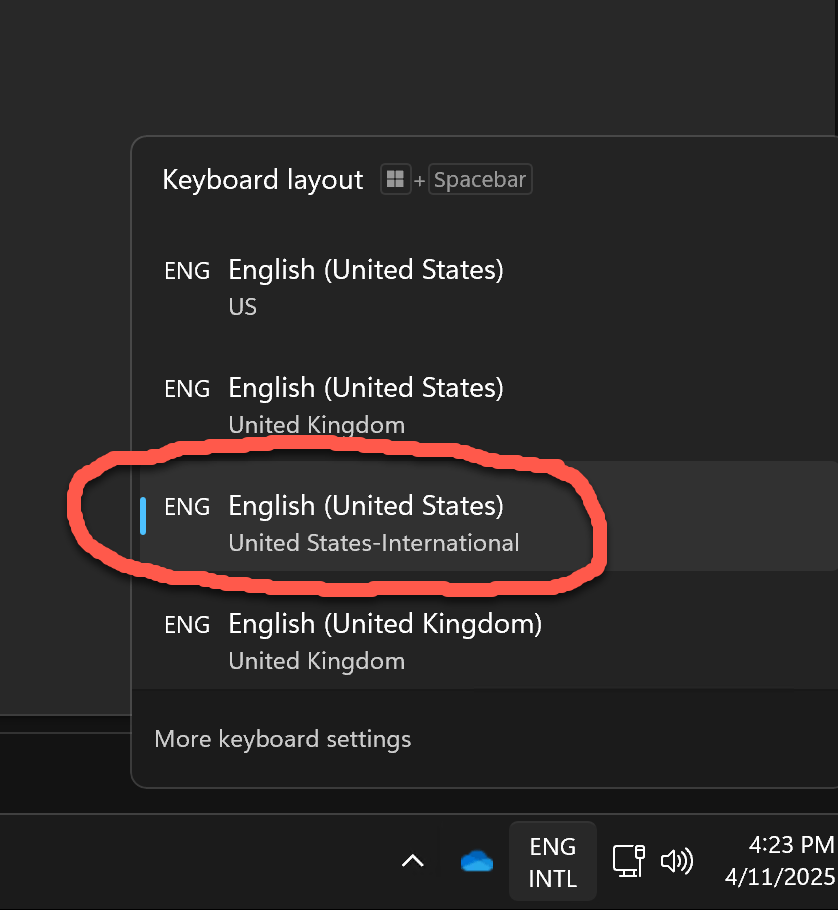
Task: Open the network status icon
Action: pyautogui.click(x=628, y=861)
